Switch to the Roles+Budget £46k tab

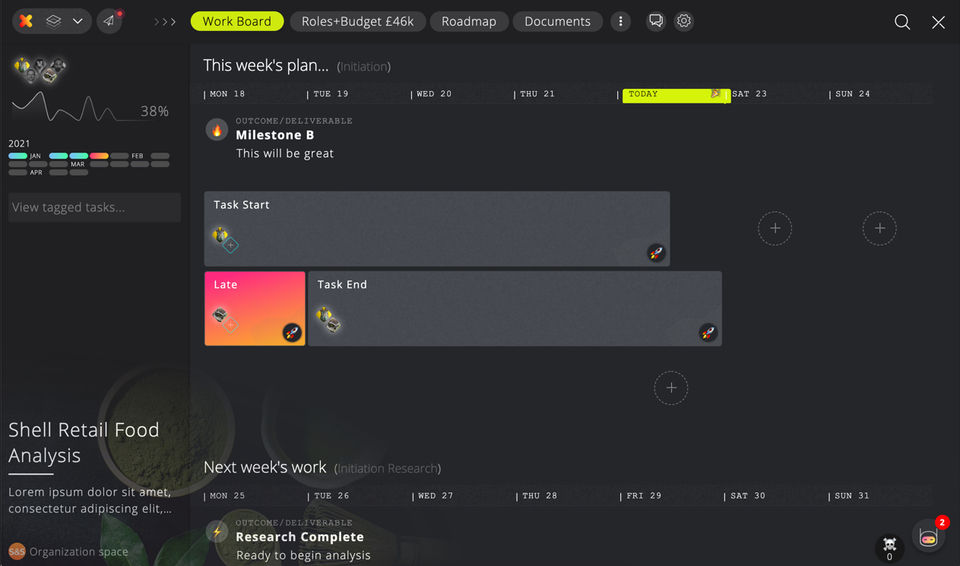(x=357, y=21)
